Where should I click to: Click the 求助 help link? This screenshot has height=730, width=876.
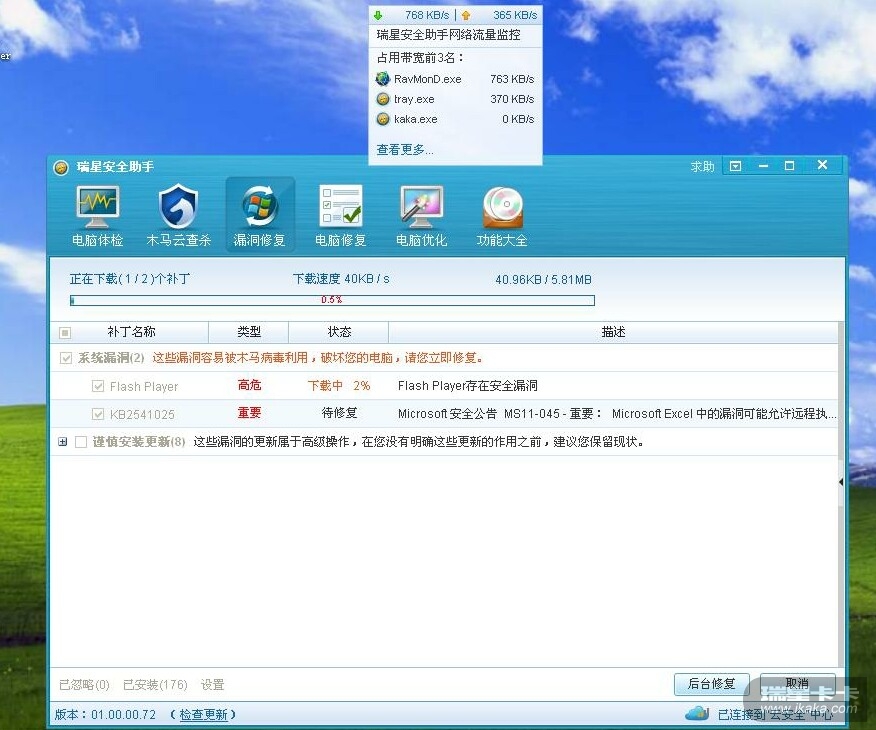point(702,166)
